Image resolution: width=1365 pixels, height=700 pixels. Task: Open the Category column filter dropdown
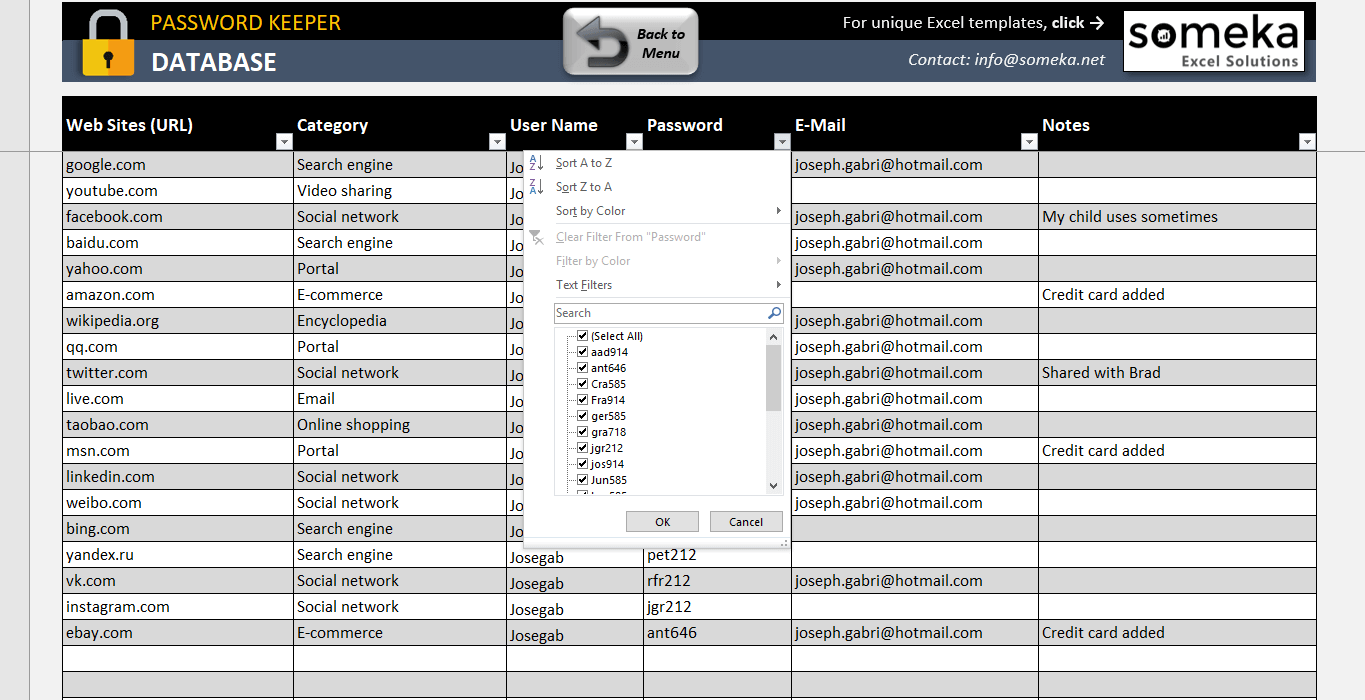point(497,142)
